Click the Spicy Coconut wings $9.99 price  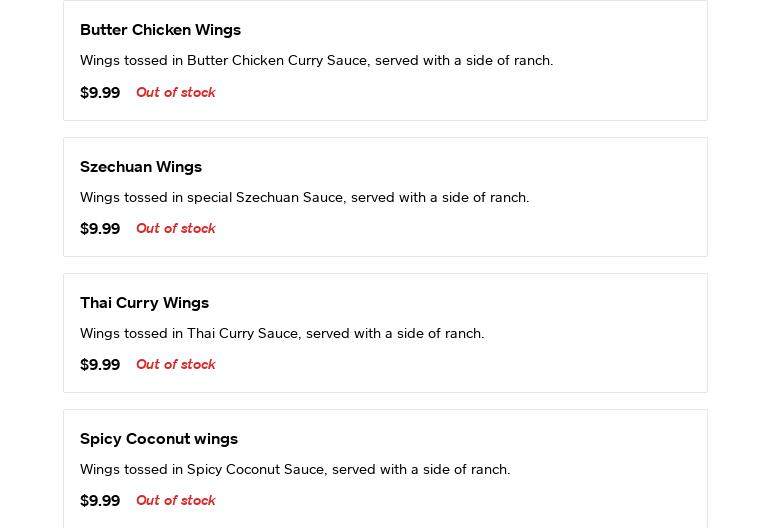coord(100,501)
